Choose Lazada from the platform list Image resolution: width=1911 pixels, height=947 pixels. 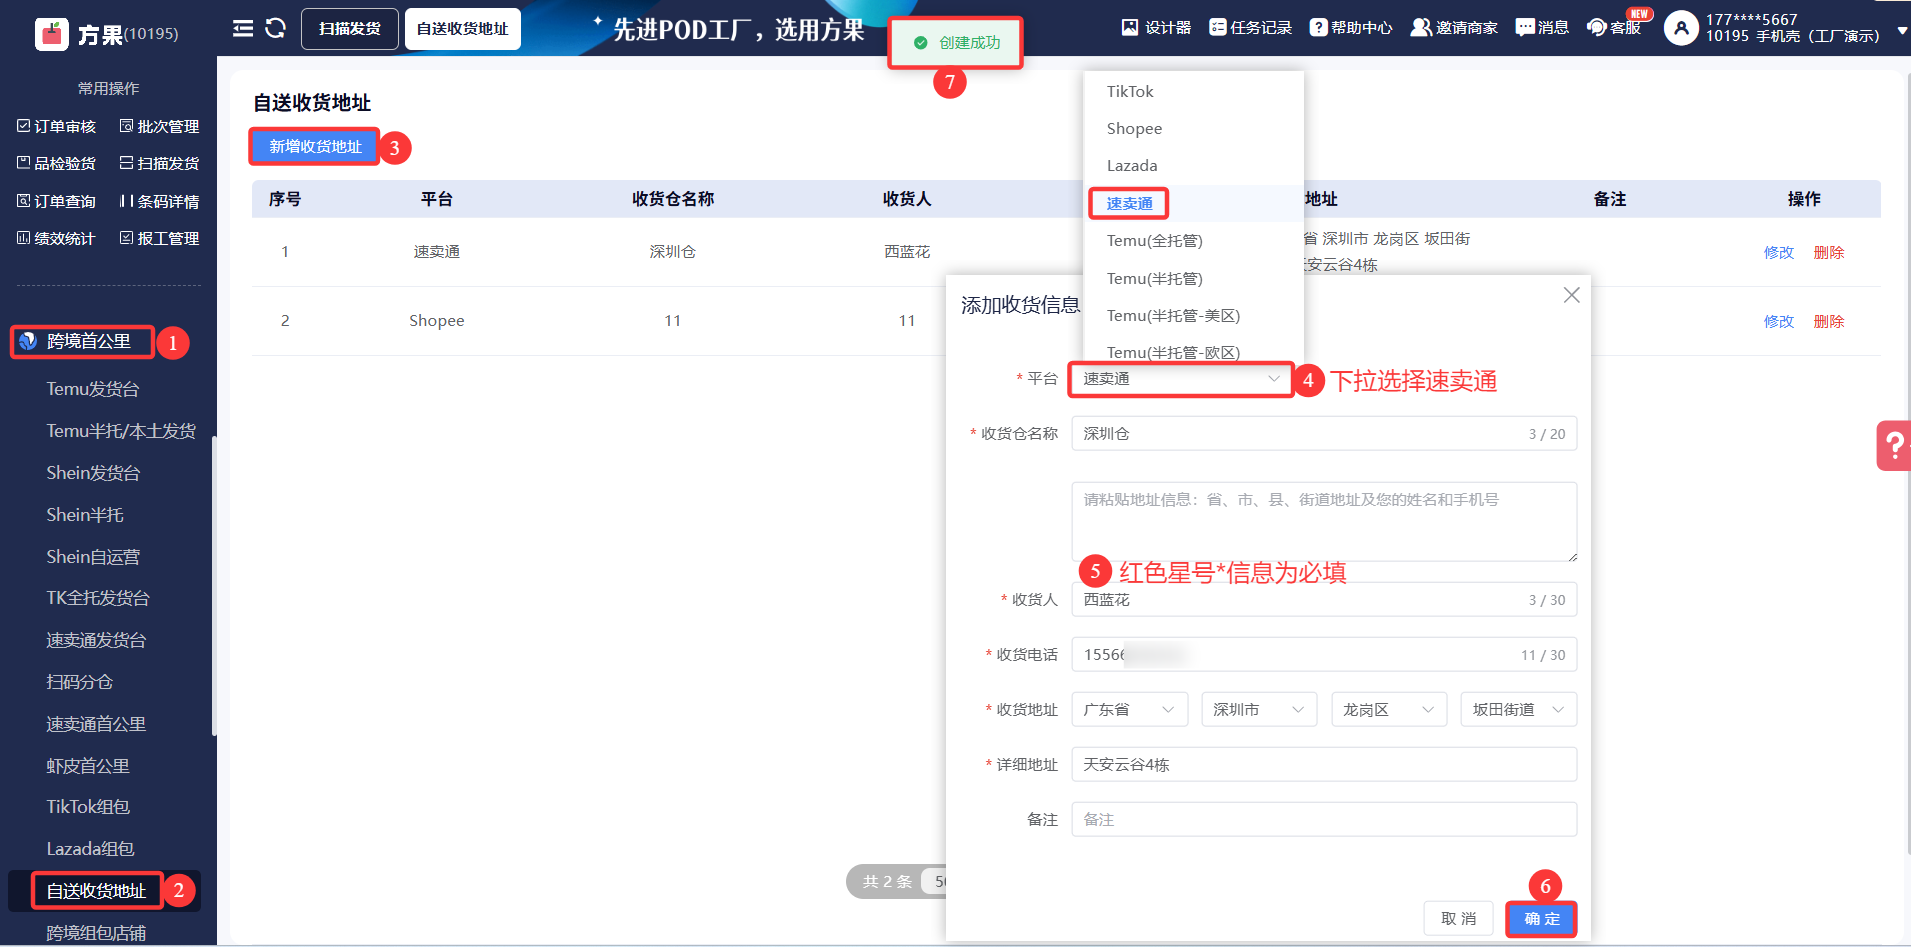coord(1193,166)
